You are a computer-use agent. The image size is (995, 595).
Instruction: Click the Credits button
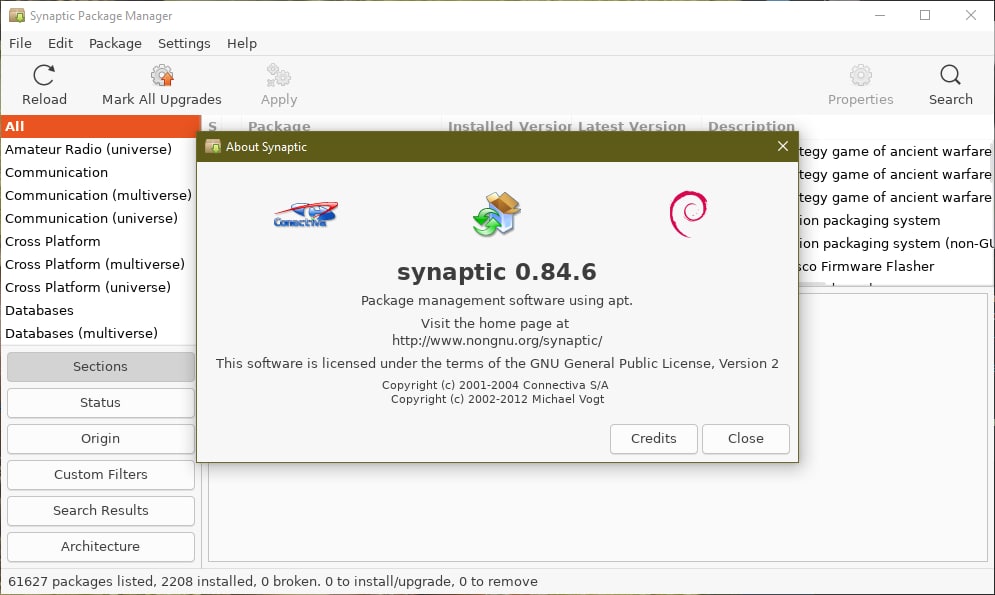tap(654, 438)
